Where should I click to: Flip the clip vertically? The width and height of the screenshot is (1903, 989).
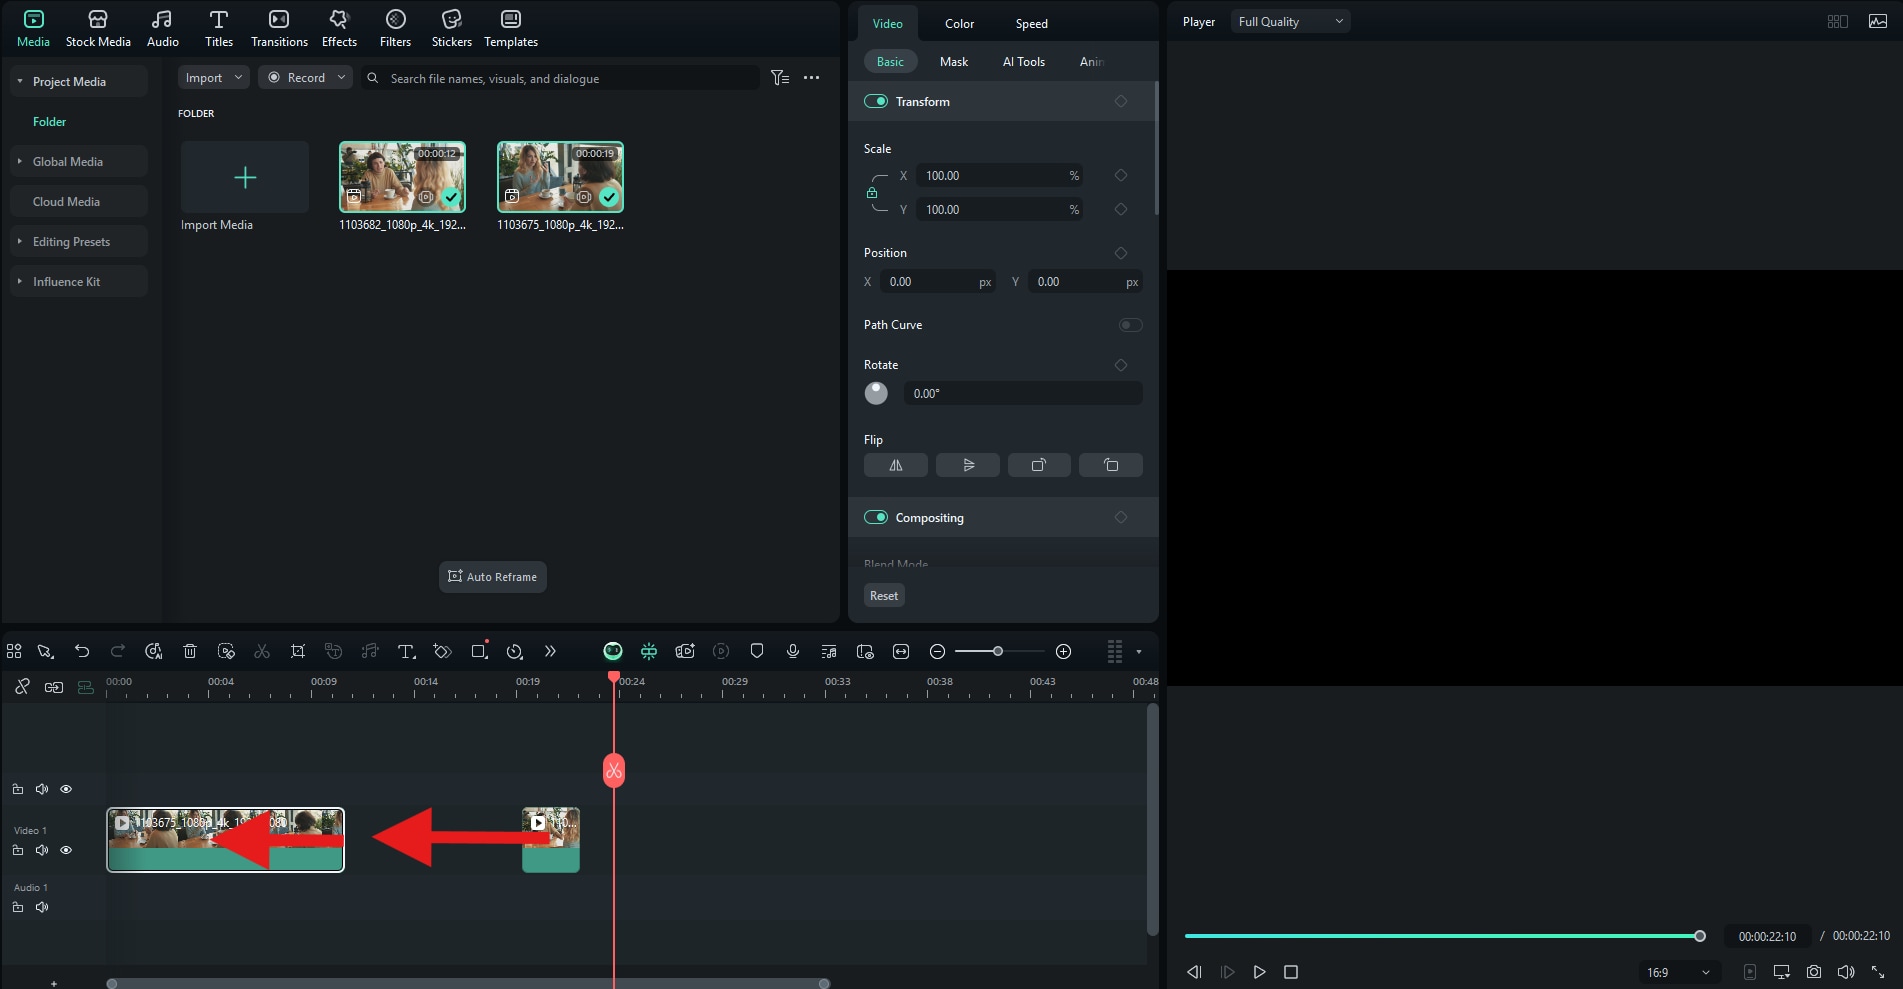click(967, 465)
